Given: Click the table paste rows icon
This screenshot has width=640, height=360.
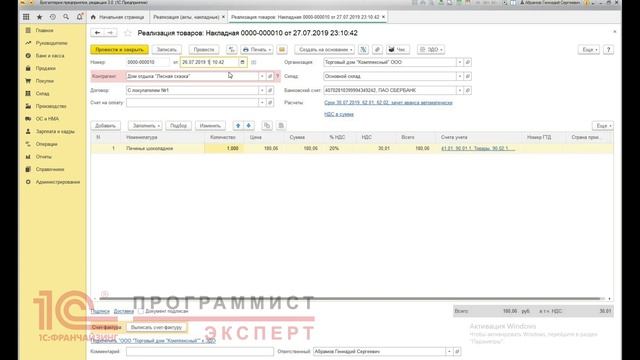Looking at the screenshot, I should [x=281, y=125].
